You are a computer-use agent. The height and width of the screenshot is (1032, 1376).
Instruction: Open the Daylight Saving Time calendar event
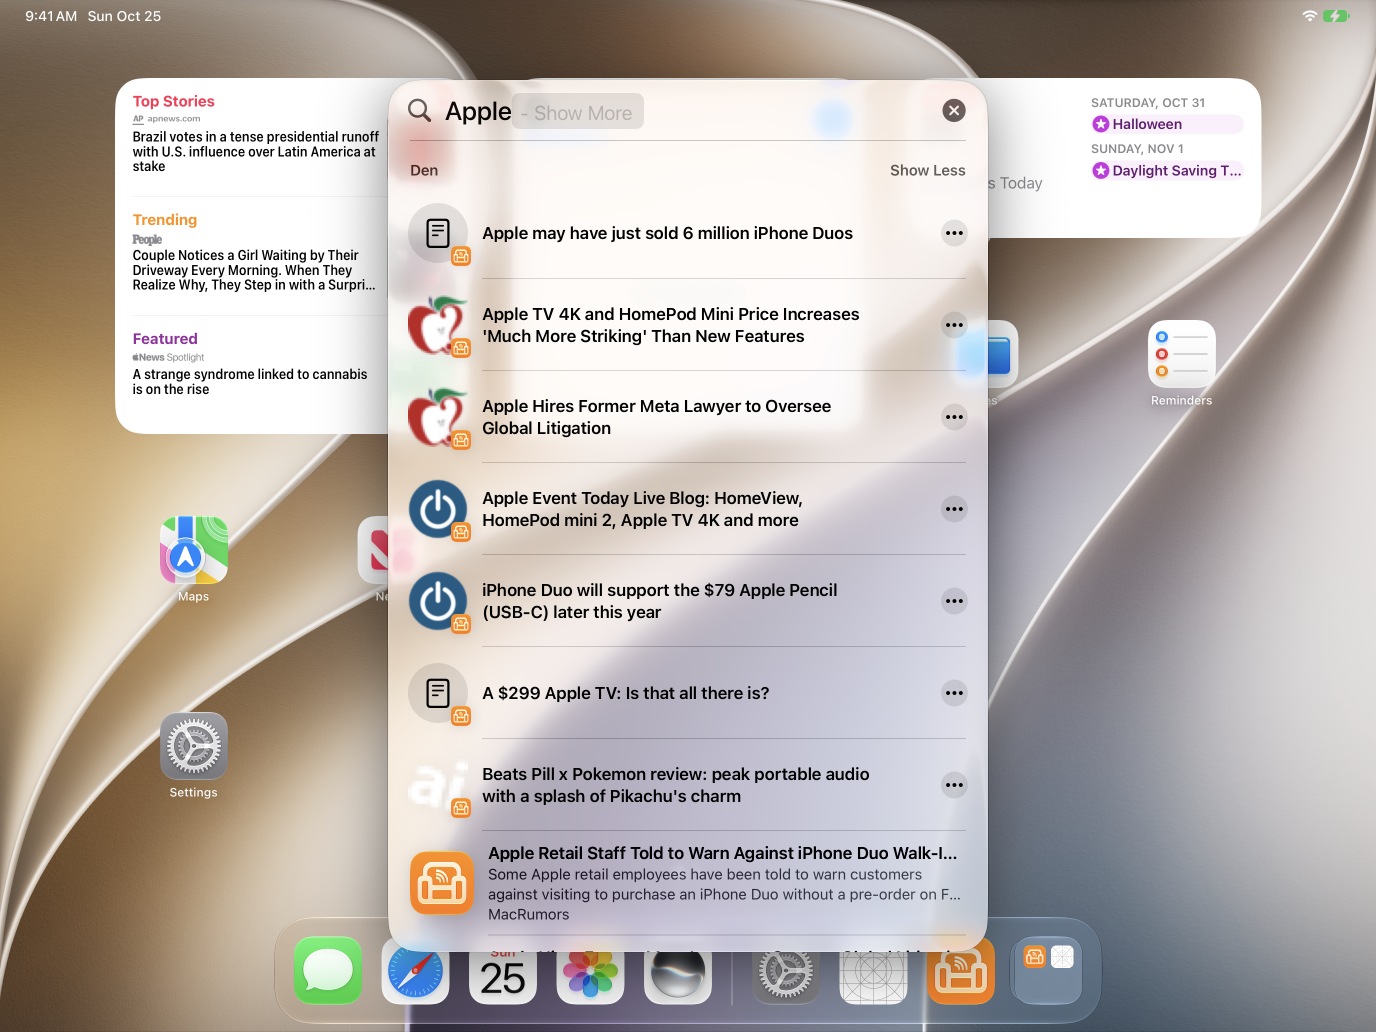1167,170
